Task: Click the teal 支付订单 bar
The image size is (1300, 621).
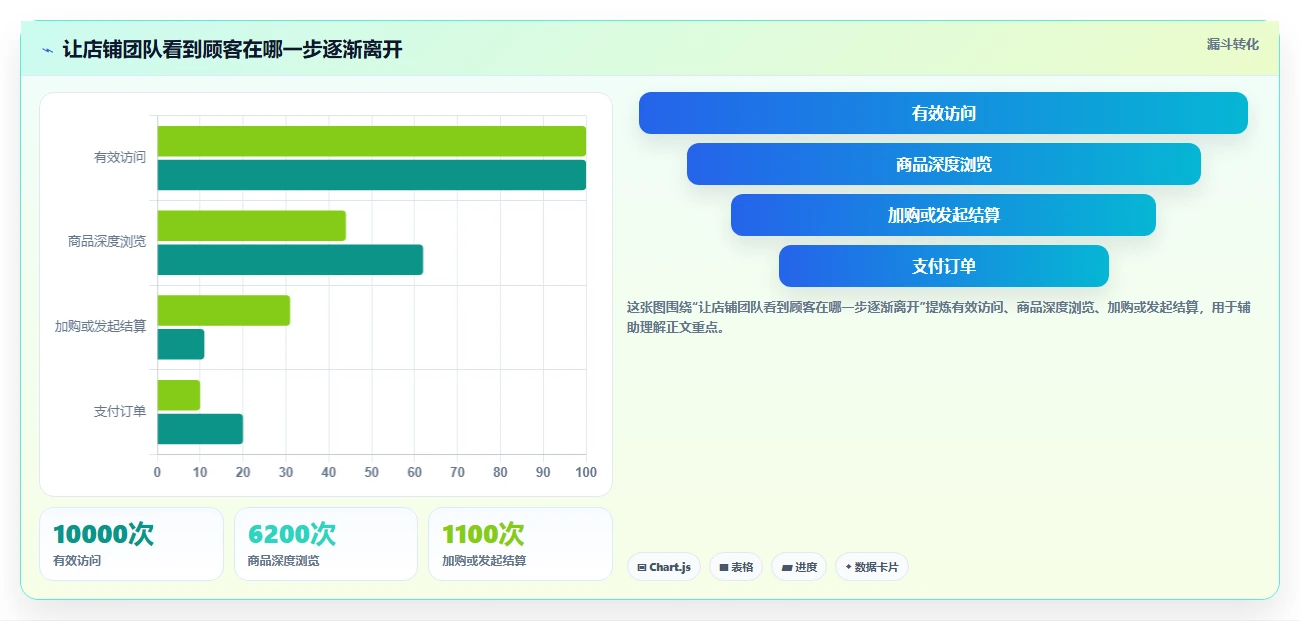Action: [x=200, y=429]
